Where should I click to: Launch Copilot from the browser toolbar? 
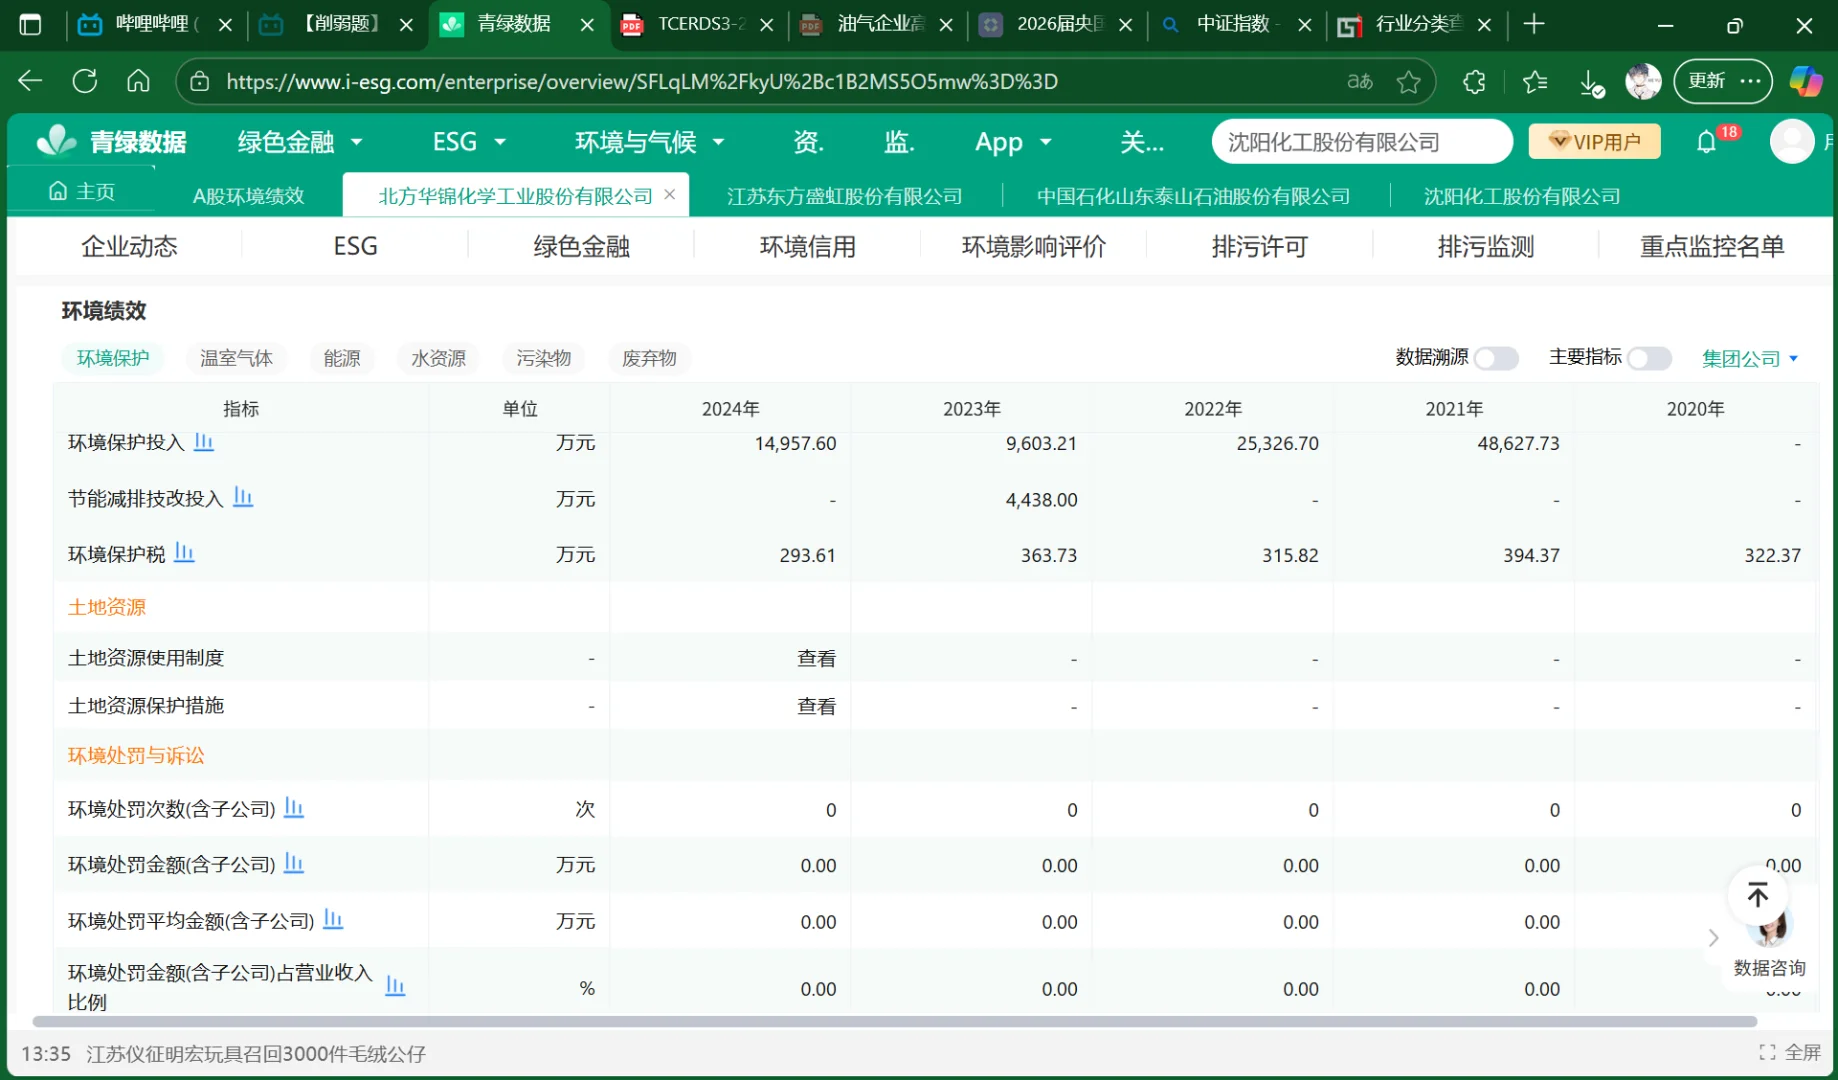point(1806,81)
